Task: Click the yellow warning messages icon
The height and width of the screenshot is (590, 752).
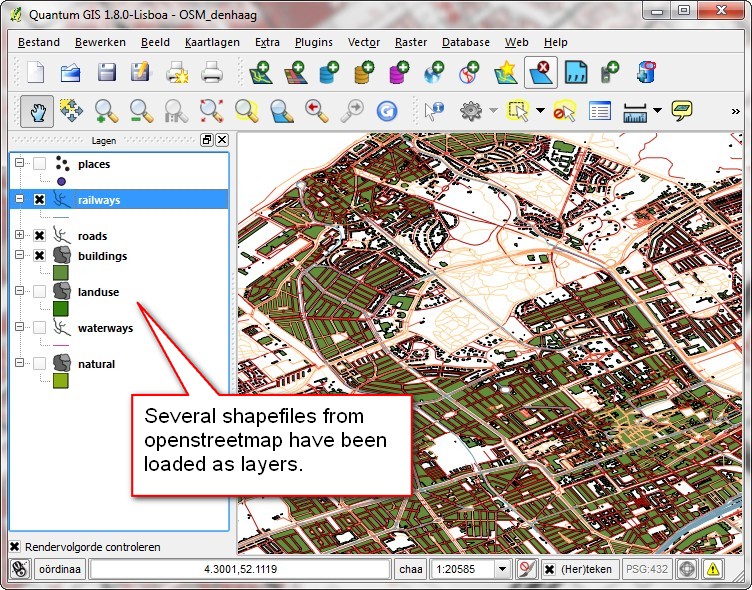Action: tap(713, 569)
